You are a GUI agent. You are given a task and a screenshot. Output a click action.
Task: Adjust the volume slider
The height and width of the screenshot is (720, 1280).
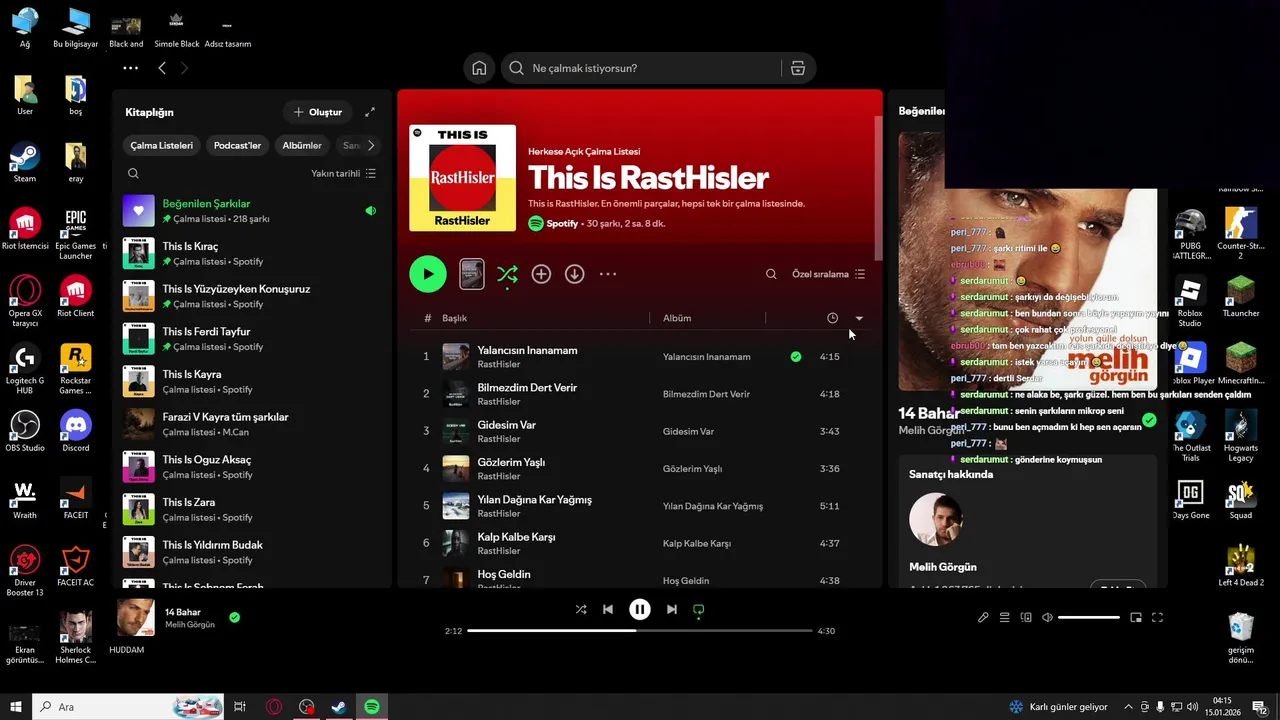1089,618
